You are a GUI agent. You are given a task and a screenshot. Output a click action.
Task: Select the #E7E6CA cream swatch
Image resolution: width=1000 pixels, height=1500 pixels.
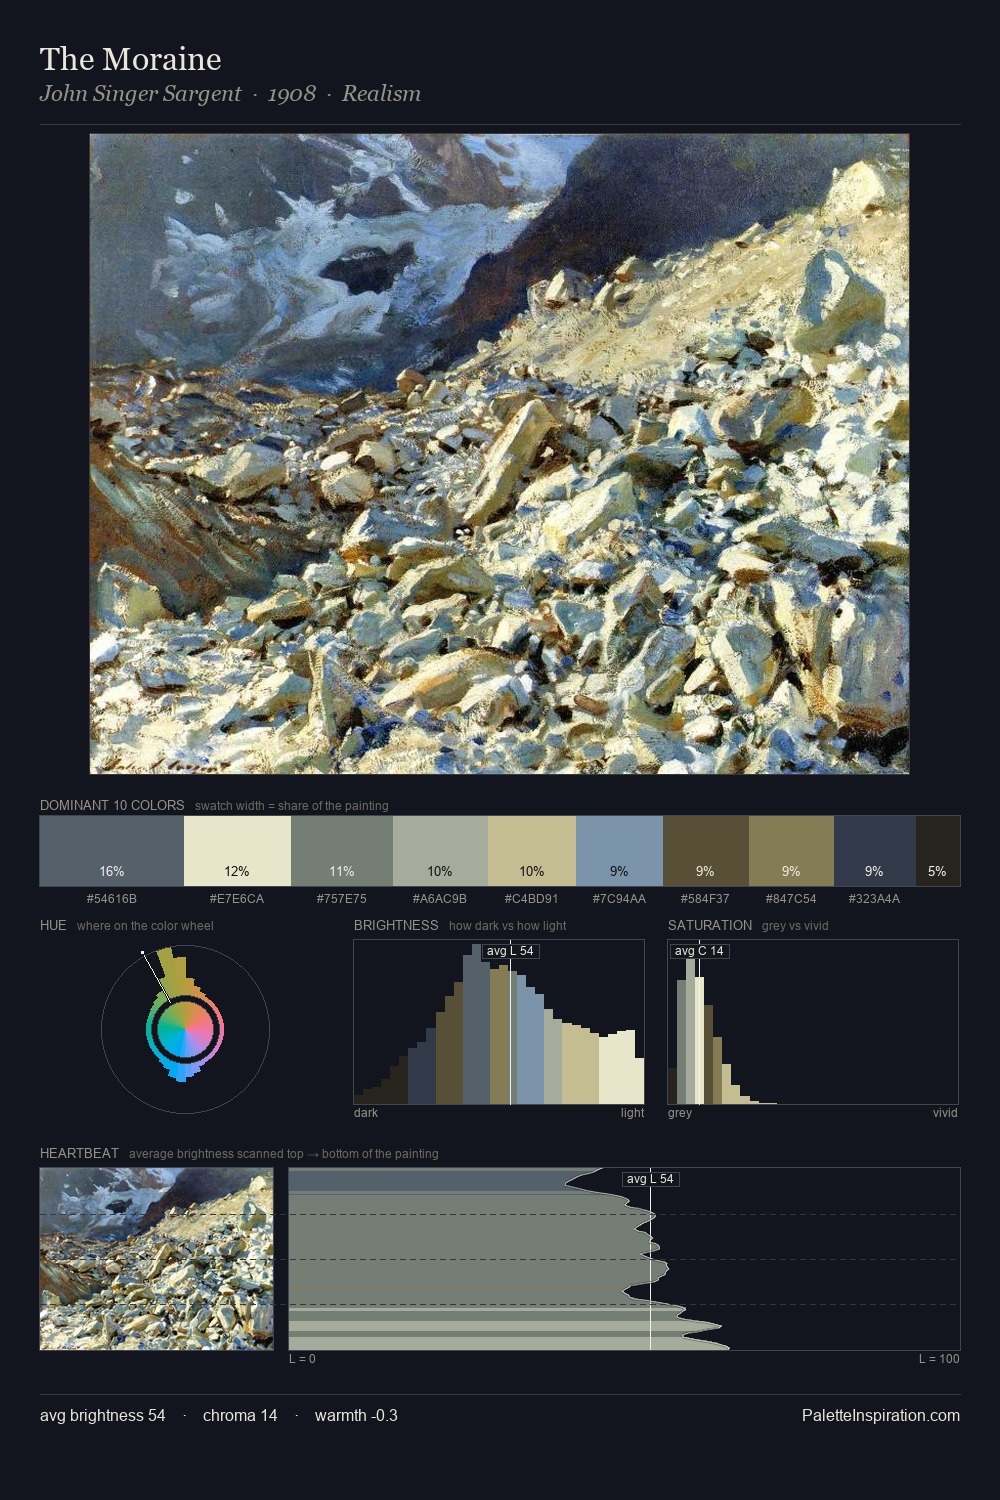pyautogui.click(x=237, y=851)
